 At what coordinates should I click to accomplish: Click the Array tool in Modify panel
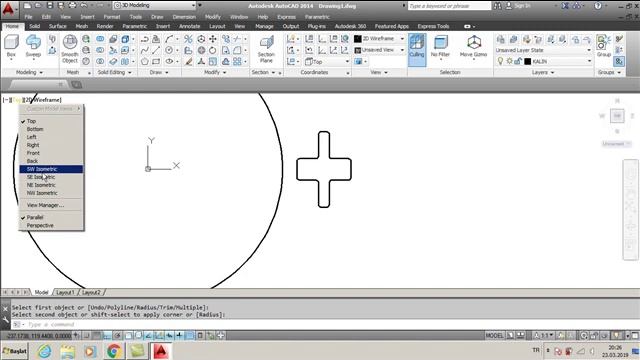point(237,62)
